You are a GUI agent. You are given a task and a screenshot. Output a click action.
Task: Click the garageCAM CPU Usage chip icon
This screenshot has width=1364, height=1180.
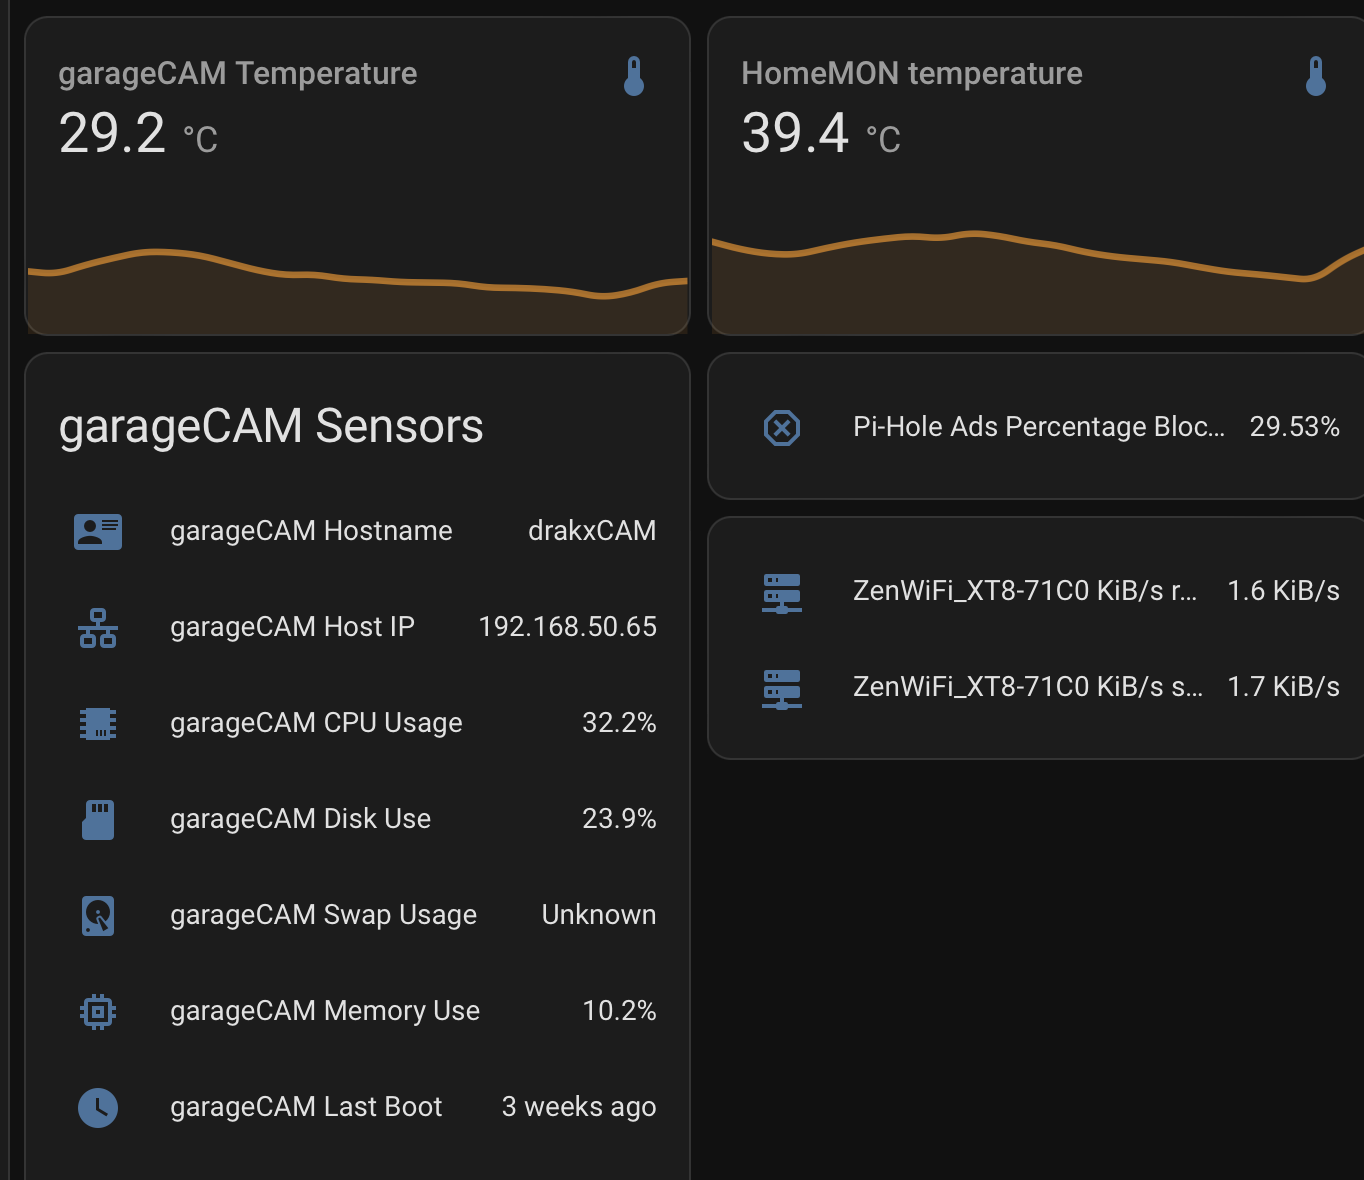pyautogui.click(x=98, y=723)
